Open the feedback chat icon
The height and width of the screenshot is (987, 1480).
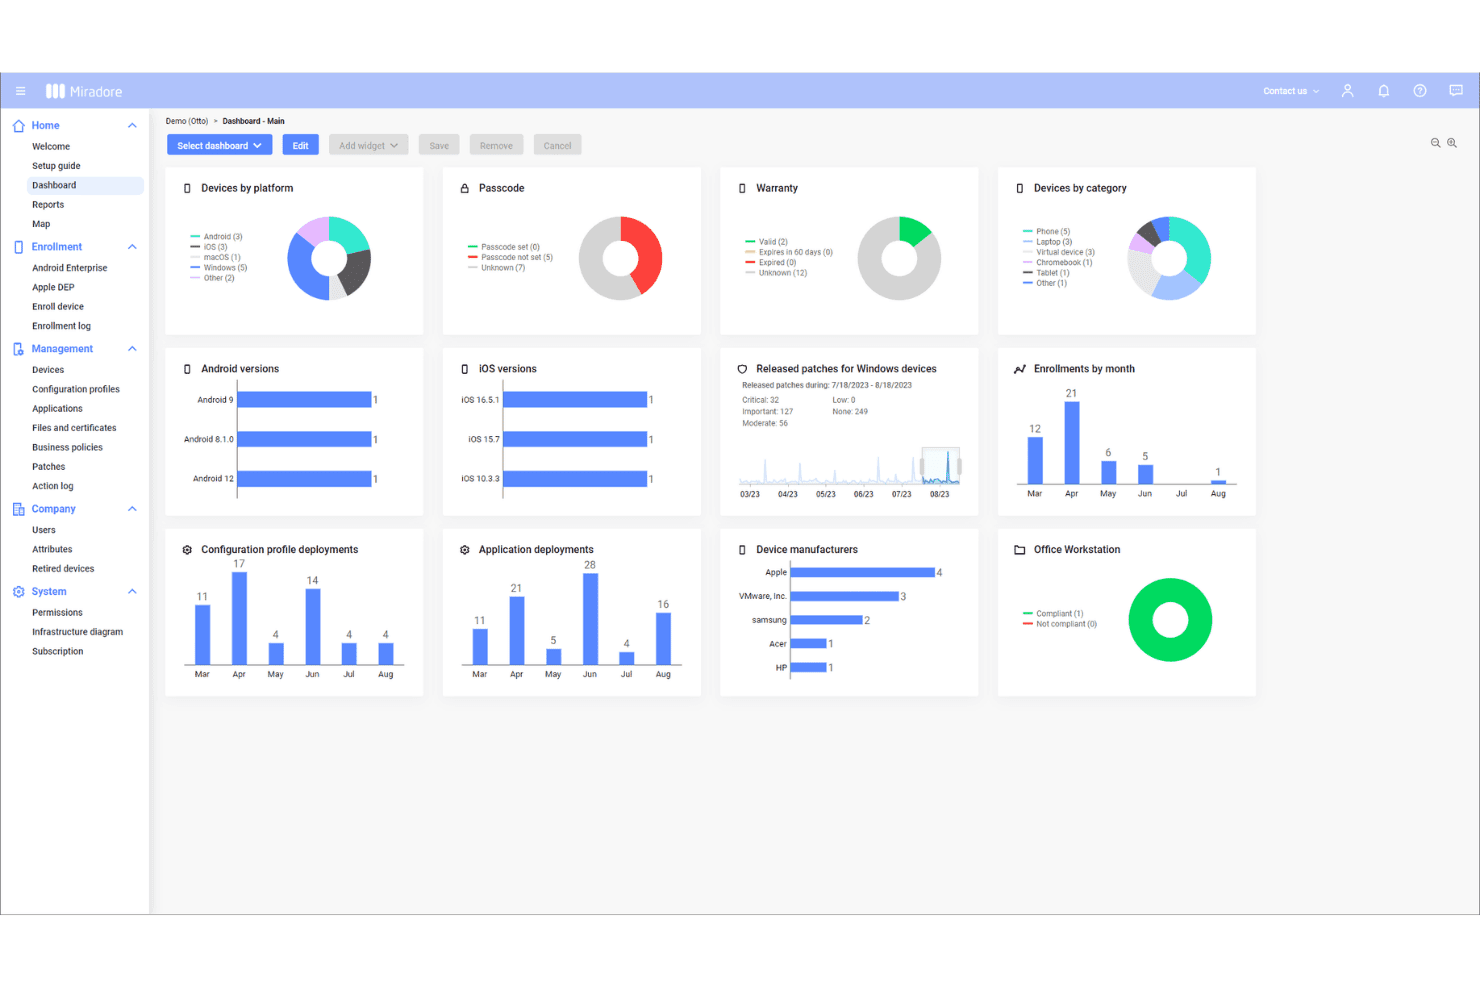1456,91
